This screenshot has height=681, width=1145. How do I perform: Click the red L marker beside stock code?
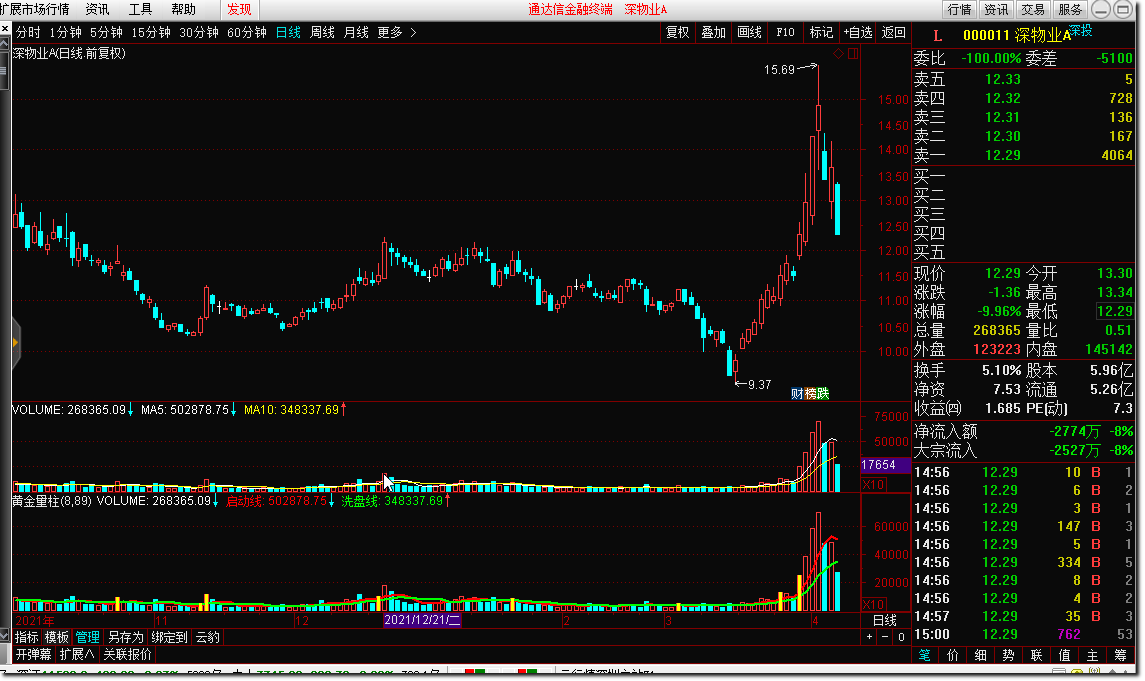coord(937,35)
